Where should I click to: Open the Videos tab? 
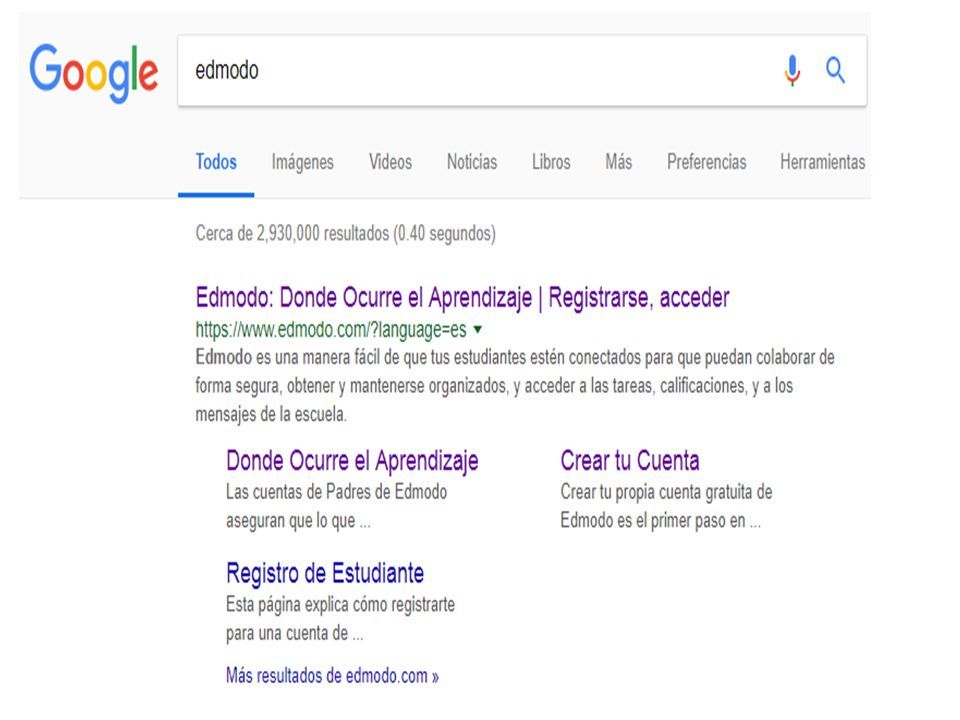click(390, 162)
